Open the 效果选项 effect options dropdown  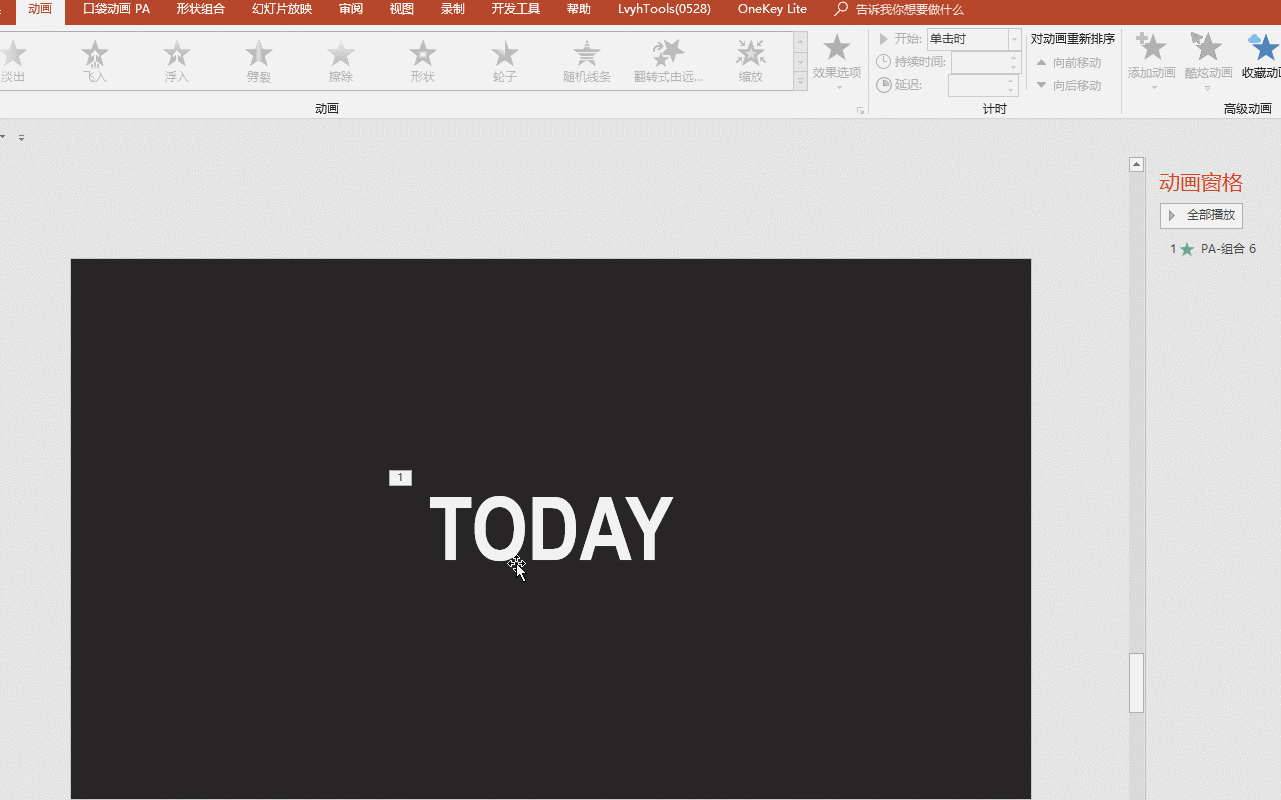(837, 62)
